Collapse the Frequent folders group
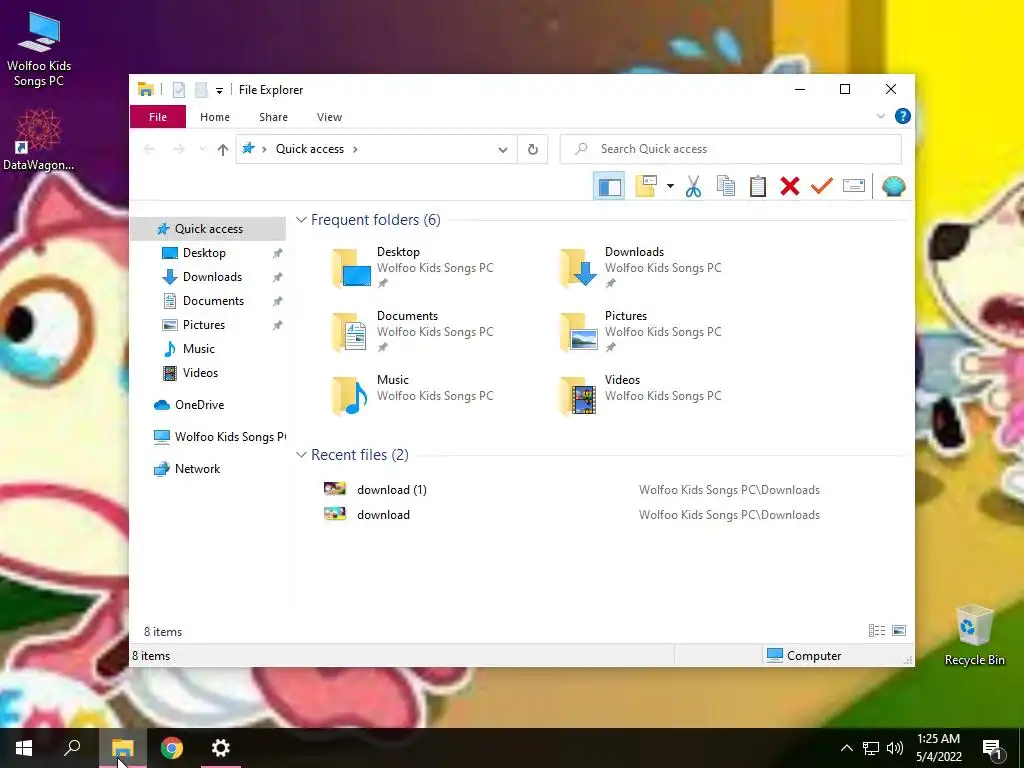This screenshot has height=768, width=1024. pyautogui.click(x=301, y=220)
